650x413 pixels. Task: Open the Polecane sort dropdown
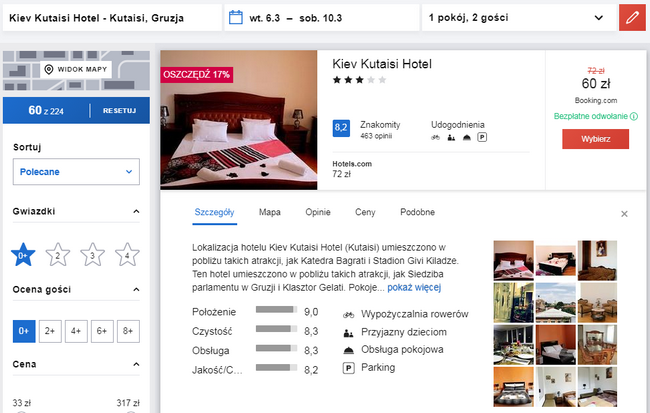[76, 172]
